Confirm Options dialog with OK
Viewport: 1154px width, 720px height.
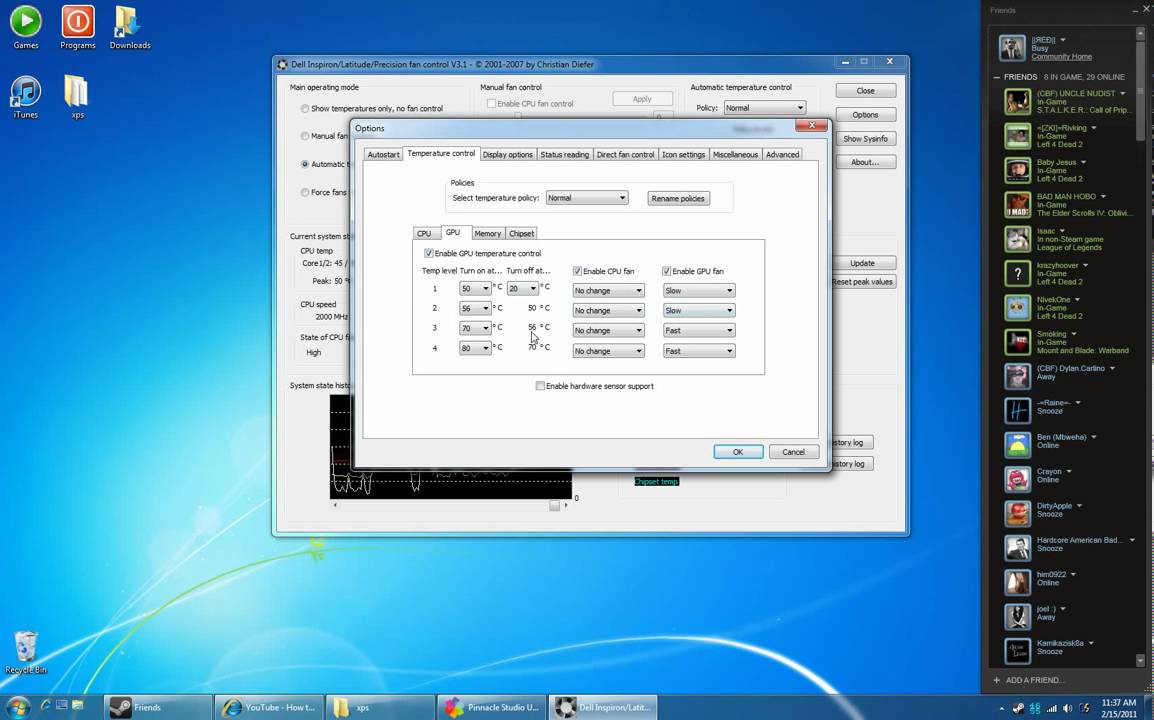(x=737, y=452)
